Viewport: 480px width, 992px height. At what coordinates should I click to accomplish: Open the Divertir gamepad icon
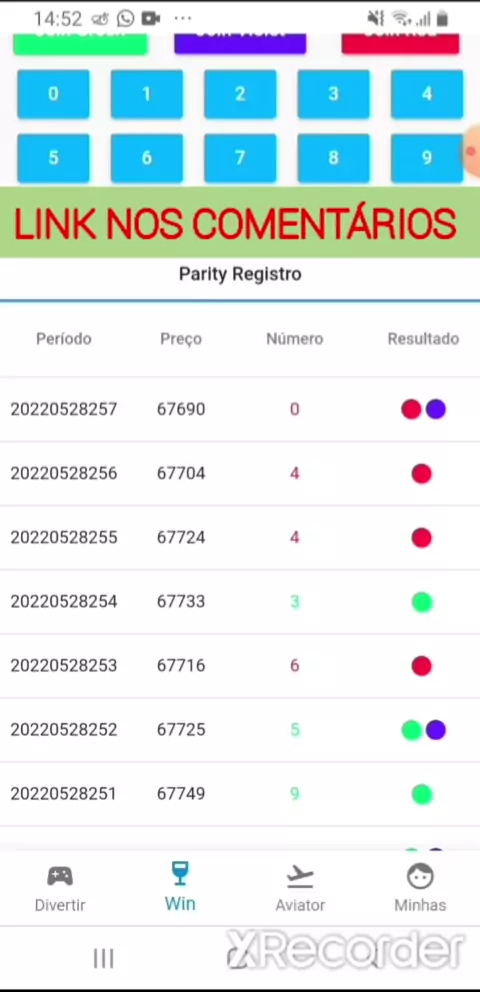pyautogui.click(x=60, y=876)
